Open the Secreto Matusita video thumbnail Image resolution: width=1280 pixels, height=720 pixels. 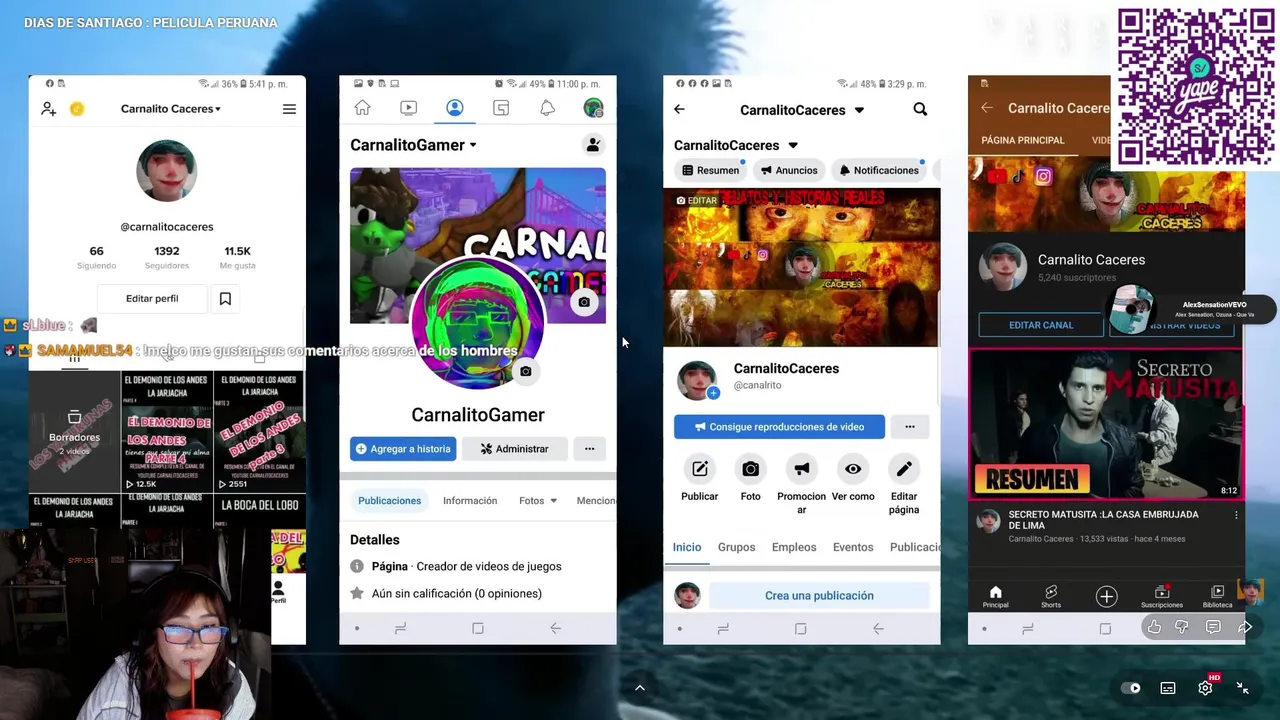click(x=1106, y=424)
